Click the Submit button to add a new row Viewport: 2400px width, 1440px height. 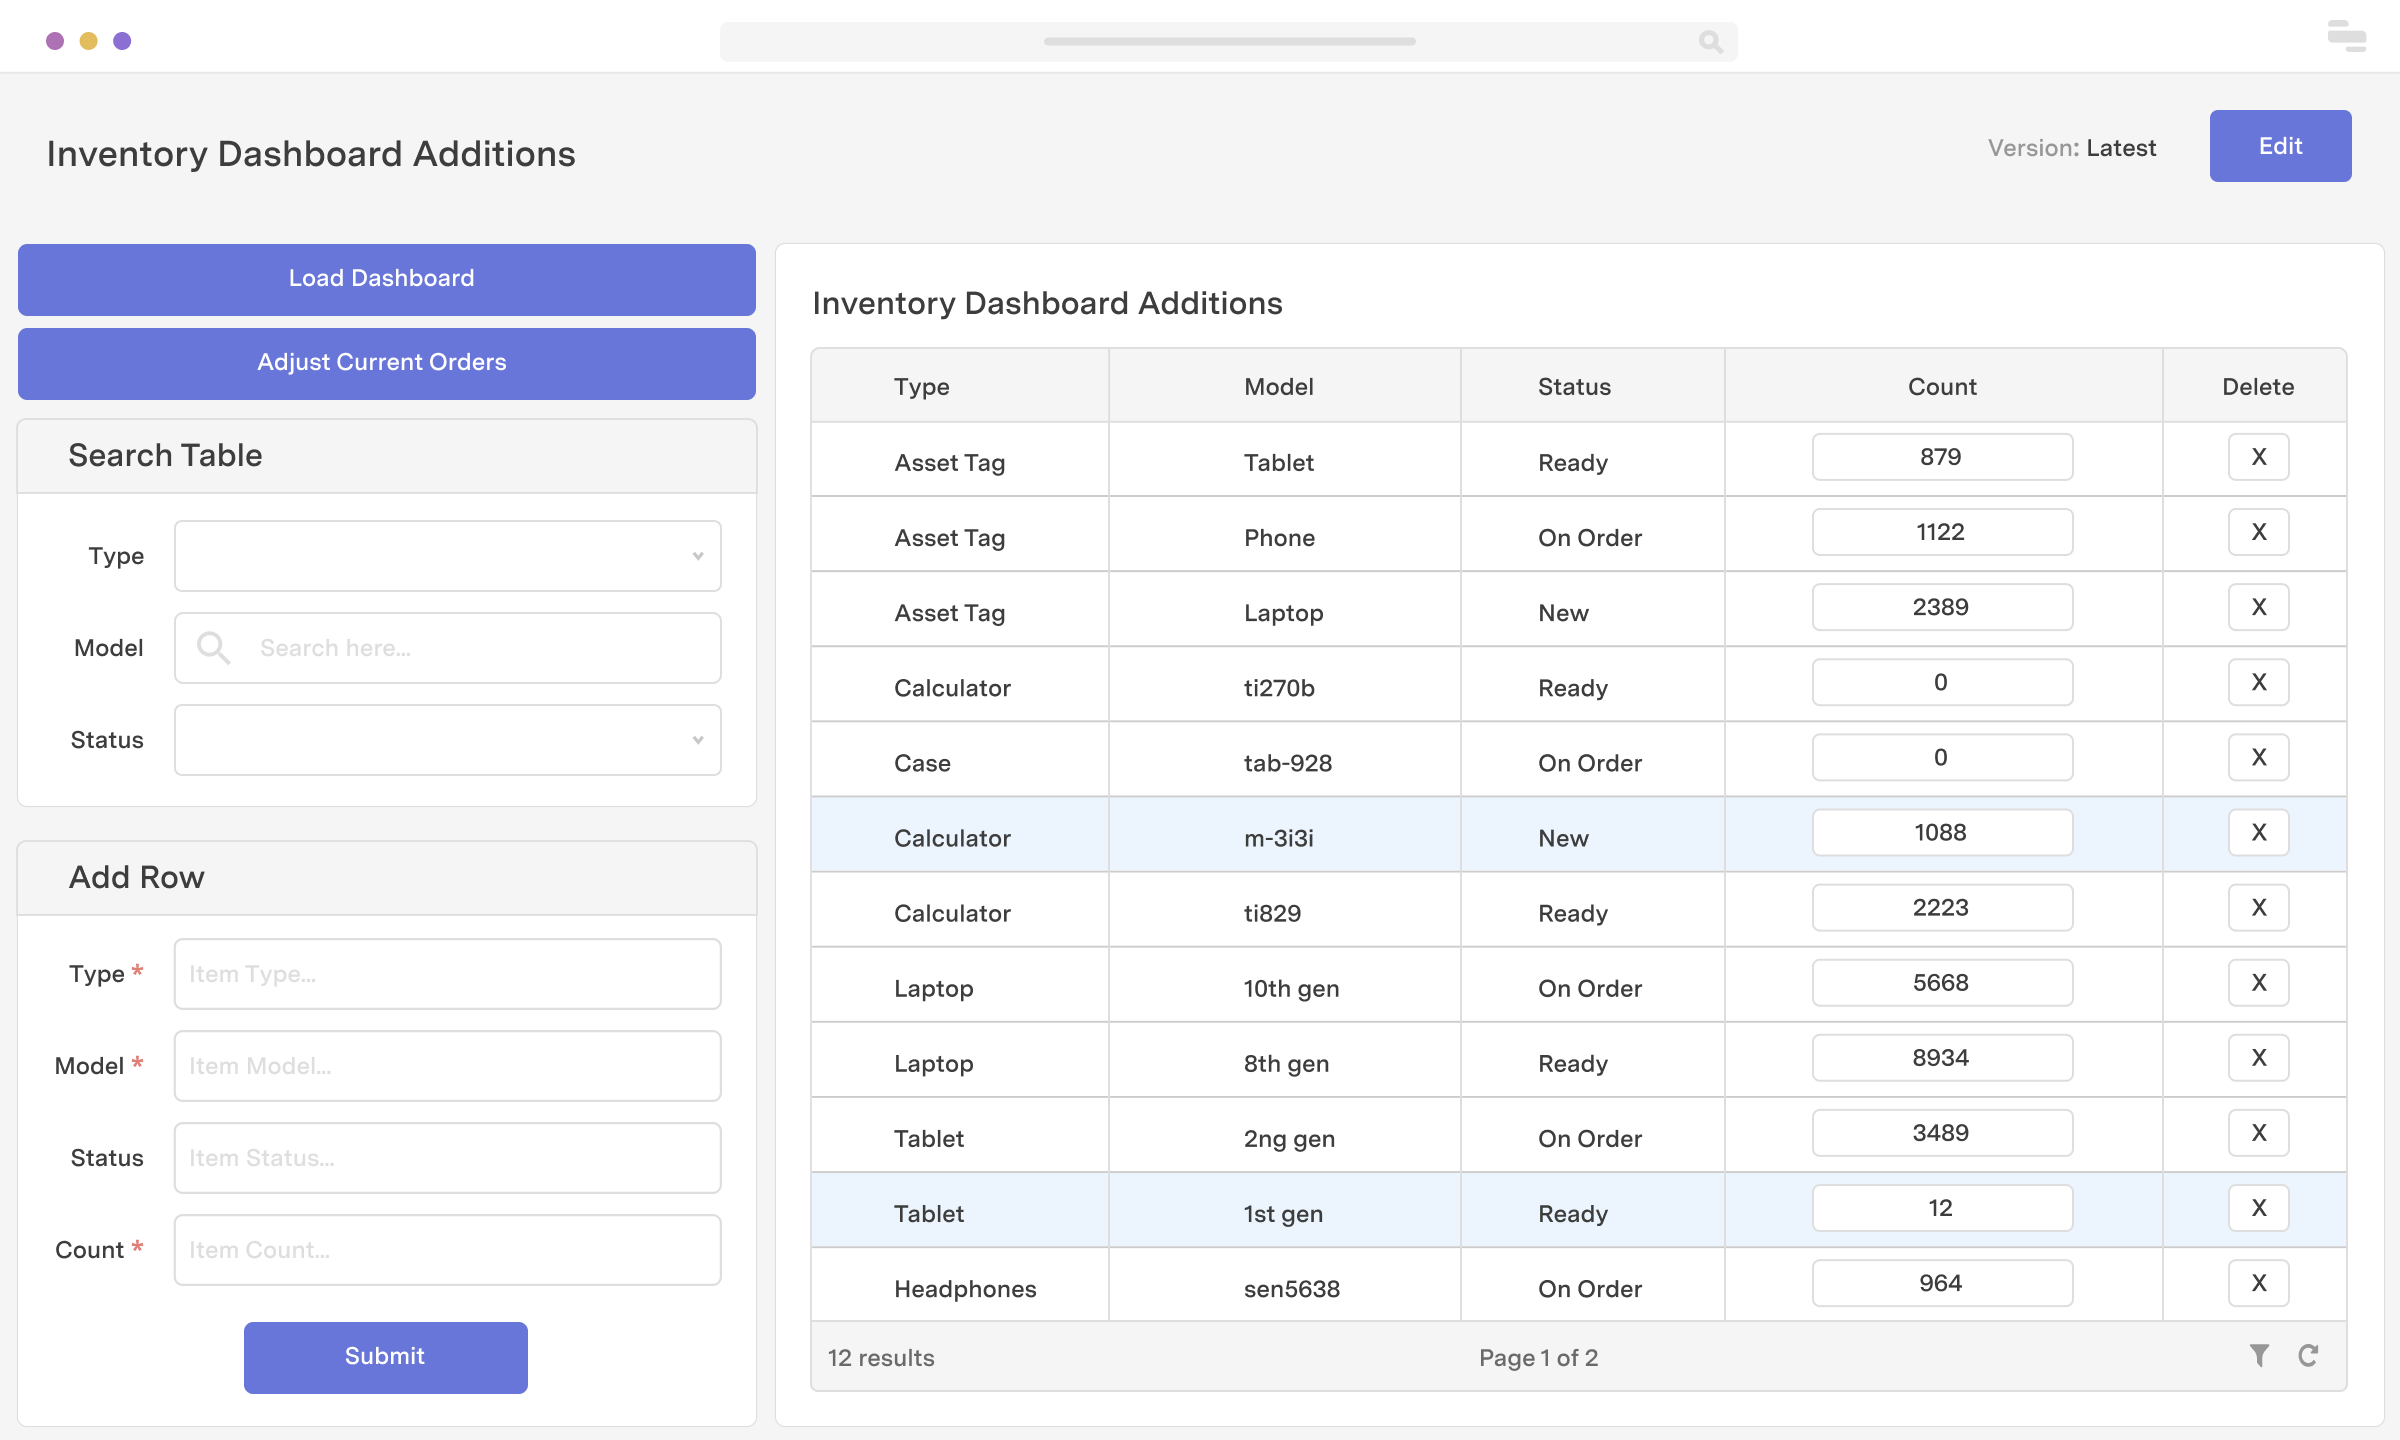pos(386,1354)
